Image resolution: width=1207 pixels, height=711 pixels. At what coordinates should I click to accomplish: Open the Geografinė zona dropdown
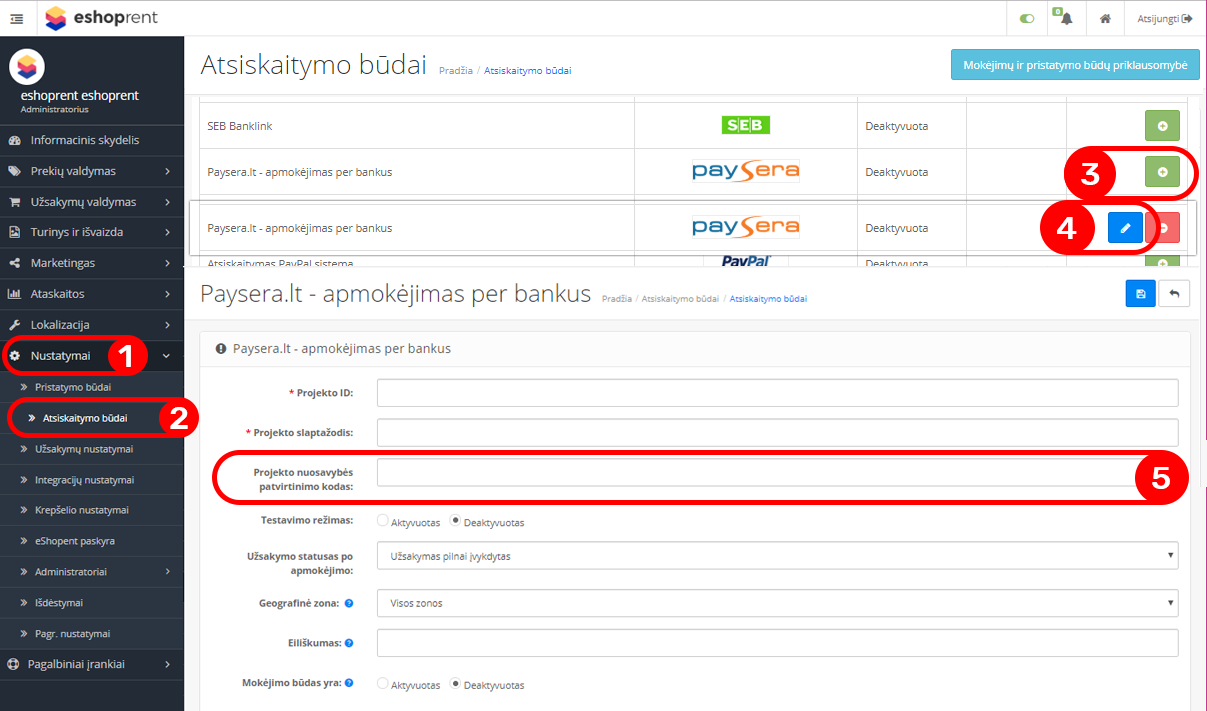[x=777, y=602]
